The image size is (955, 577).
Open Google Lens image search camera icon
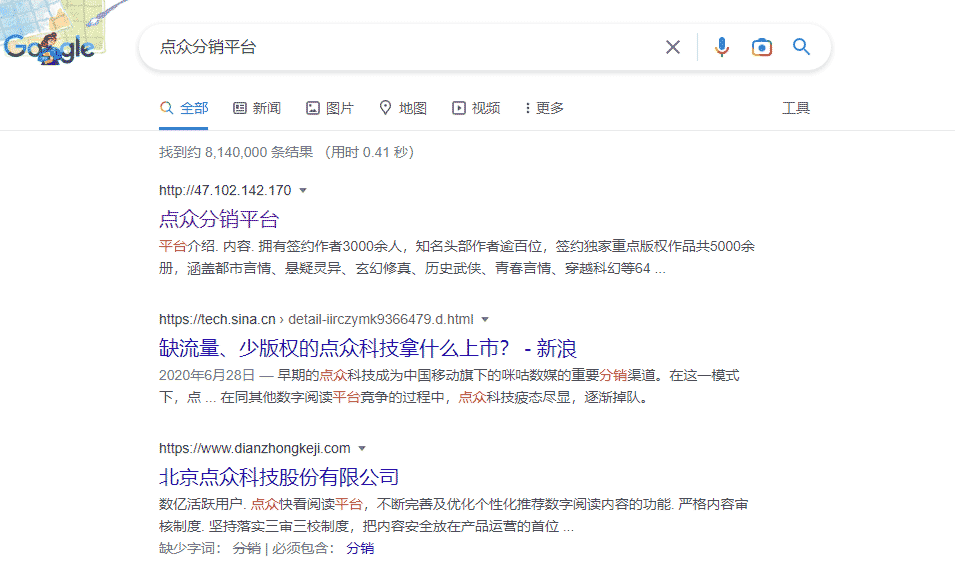[x=762, y=47]
